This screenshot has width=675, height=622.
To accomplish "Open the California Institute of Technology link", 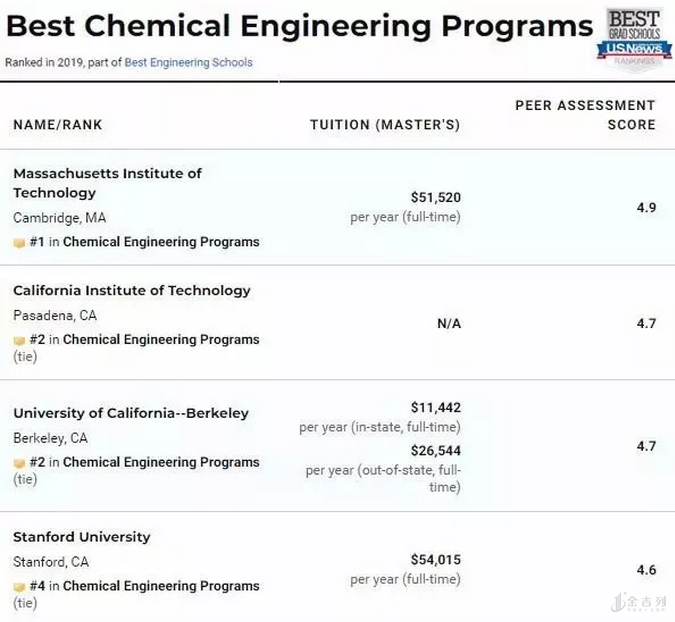I will click(132, 290).
